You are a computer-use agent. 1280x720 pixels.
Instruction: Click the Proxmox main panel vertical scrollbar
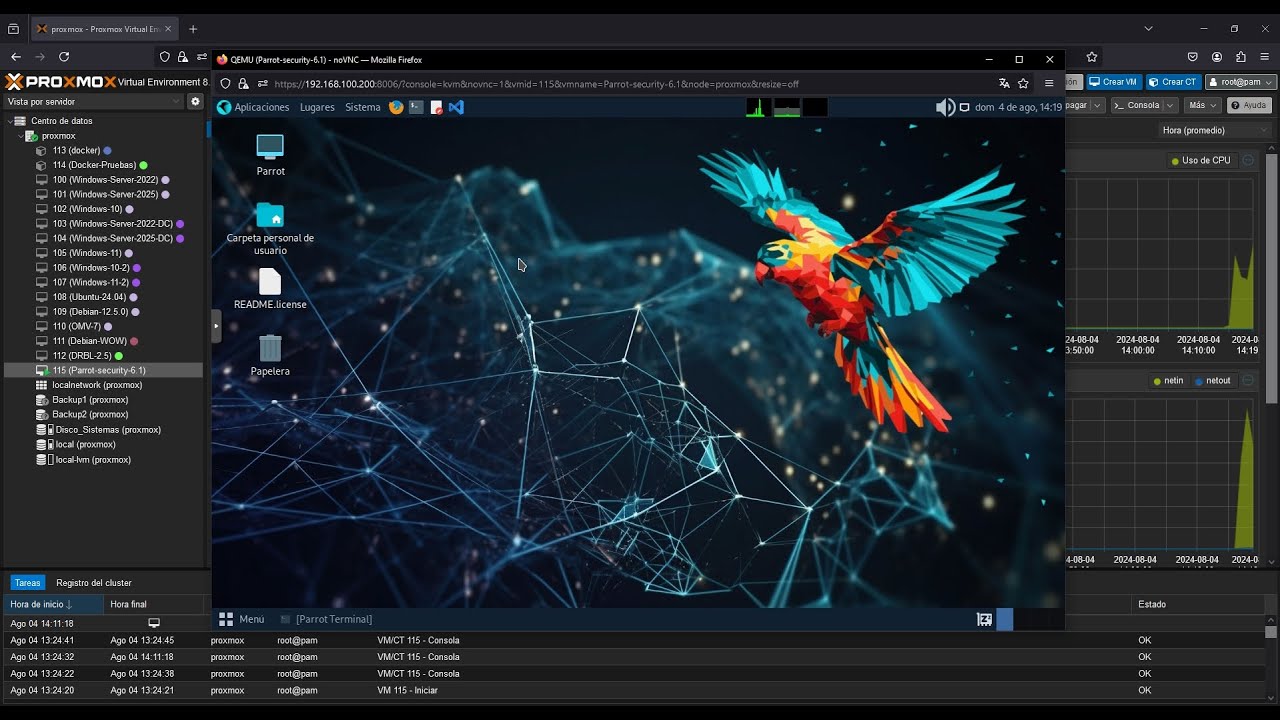point(1272,280)
